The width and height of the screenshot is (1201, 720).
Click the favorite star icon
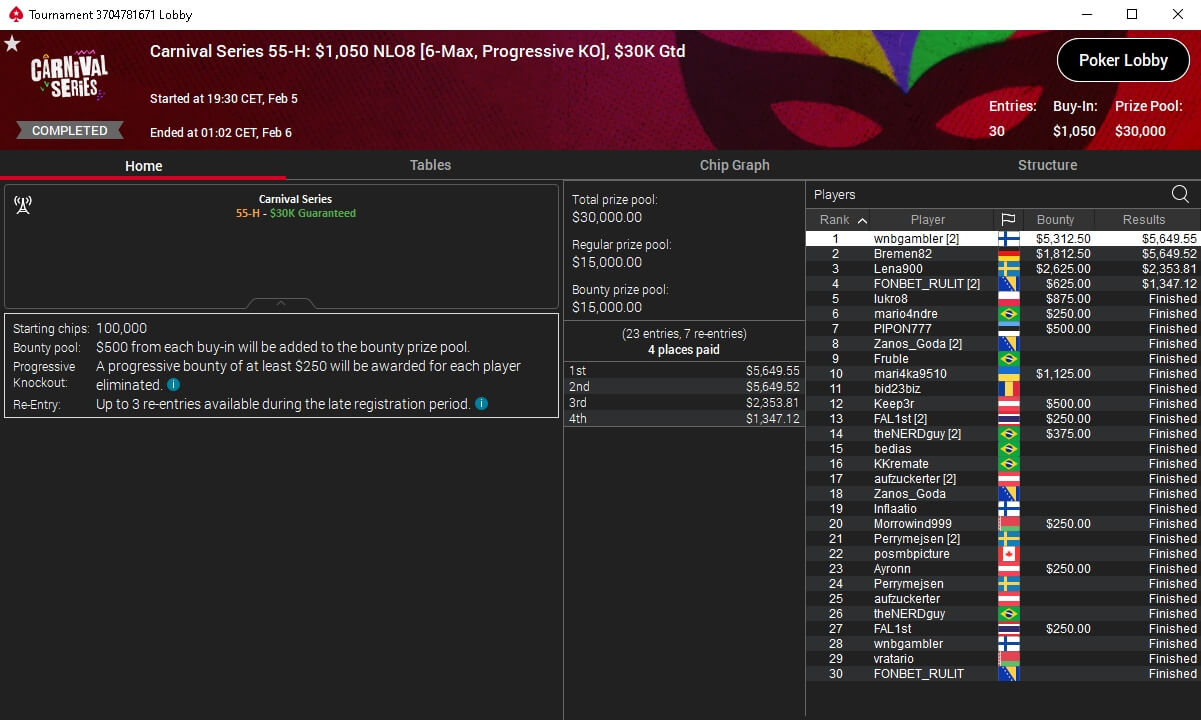point(12,44)
